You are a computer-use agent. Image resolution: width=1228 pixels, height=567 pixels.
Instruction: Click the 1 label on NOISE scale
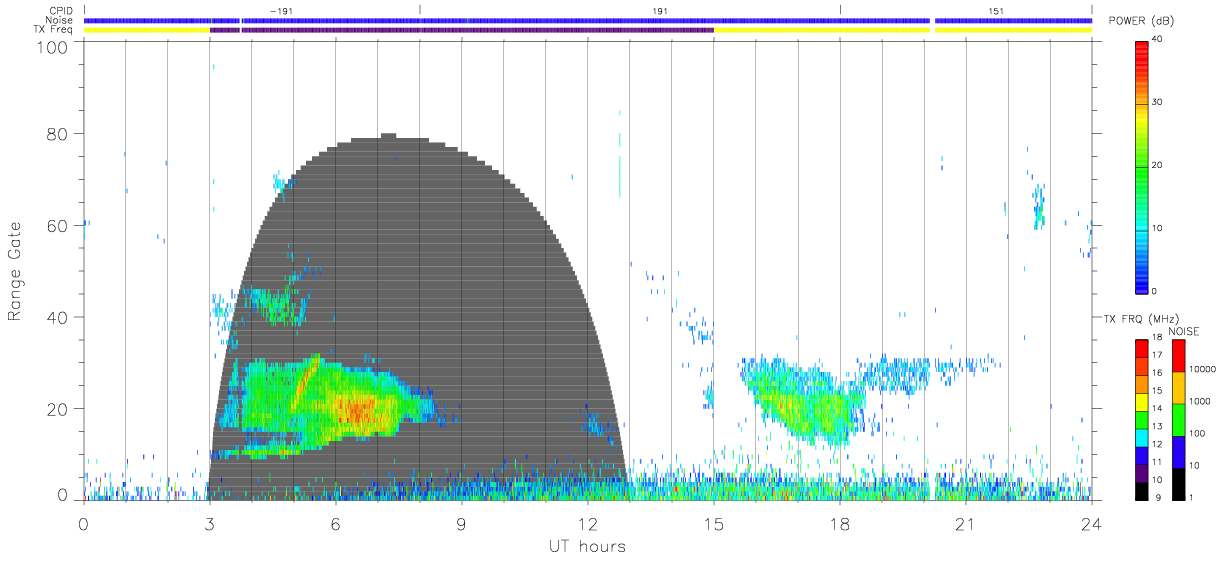[1192, 497]
